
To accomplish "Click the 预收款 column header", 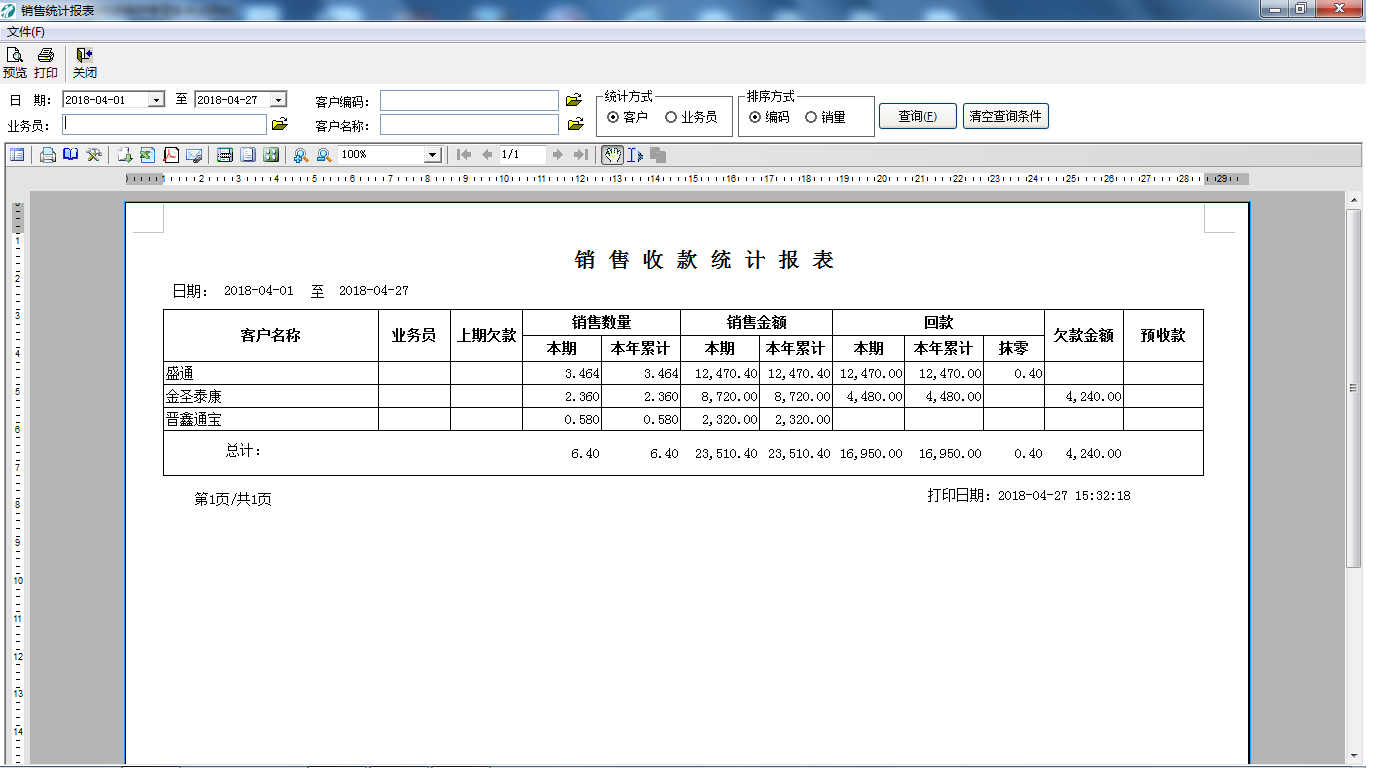I will [x=1163, y=336].
